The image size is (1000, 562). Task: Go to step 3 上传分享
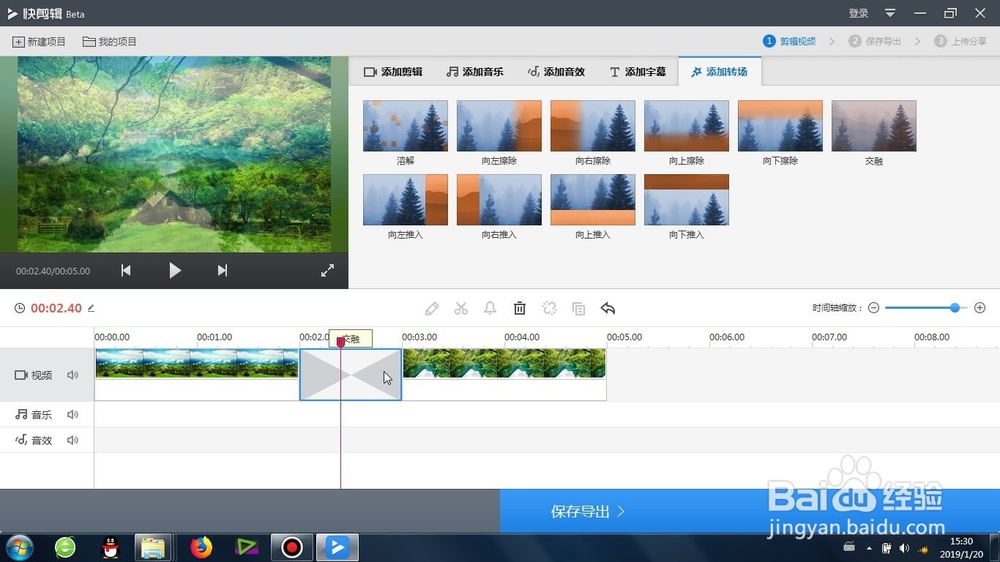tap(960, 41)
